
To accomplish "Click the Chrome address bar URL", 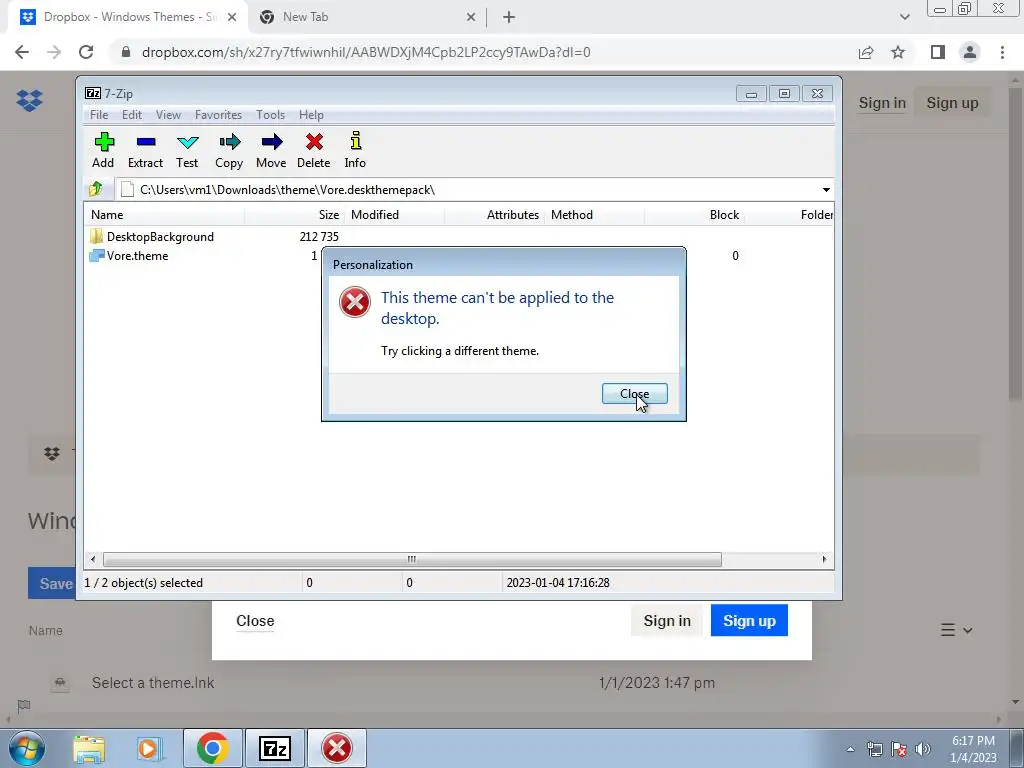I will 366,52.
